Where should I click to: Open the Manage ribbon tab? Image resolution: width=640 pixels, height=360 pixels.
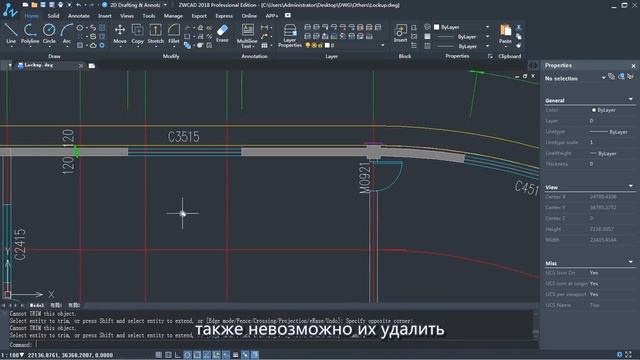pos(173,16)
